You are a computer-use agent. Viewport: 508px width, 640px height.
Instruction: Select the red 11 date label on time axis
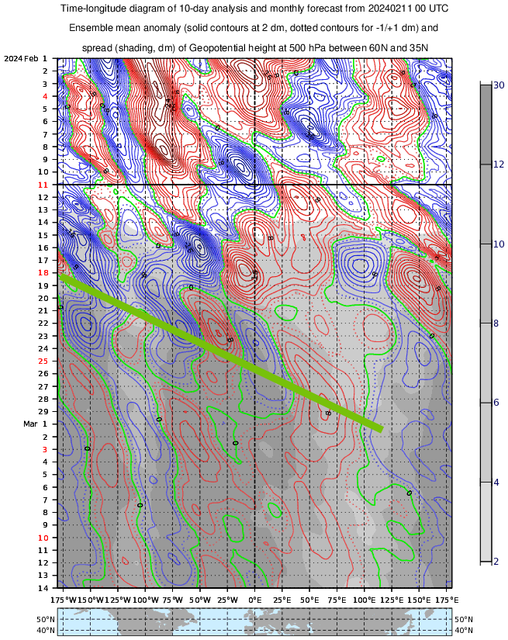click(43, 185)
